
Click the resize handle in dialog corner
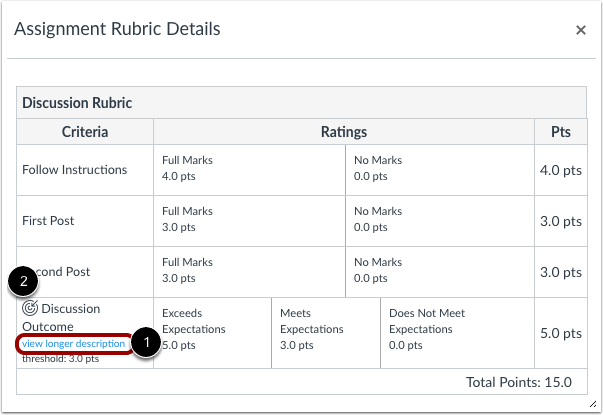tap(593, 404)
